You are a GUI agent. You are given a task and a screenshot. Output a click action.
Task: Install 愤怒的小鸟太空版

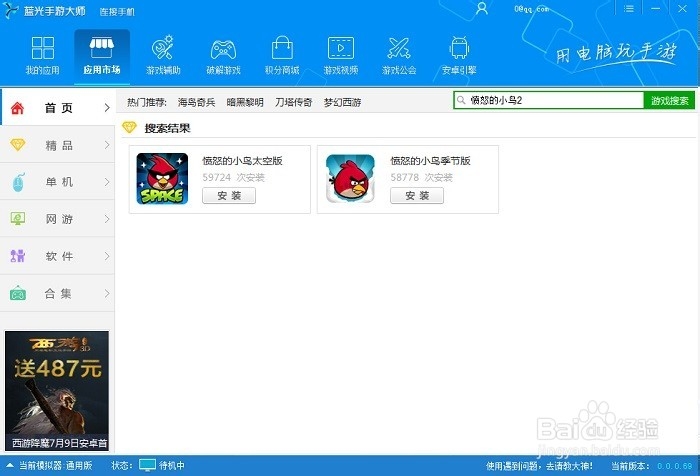(x=229, y=196)
